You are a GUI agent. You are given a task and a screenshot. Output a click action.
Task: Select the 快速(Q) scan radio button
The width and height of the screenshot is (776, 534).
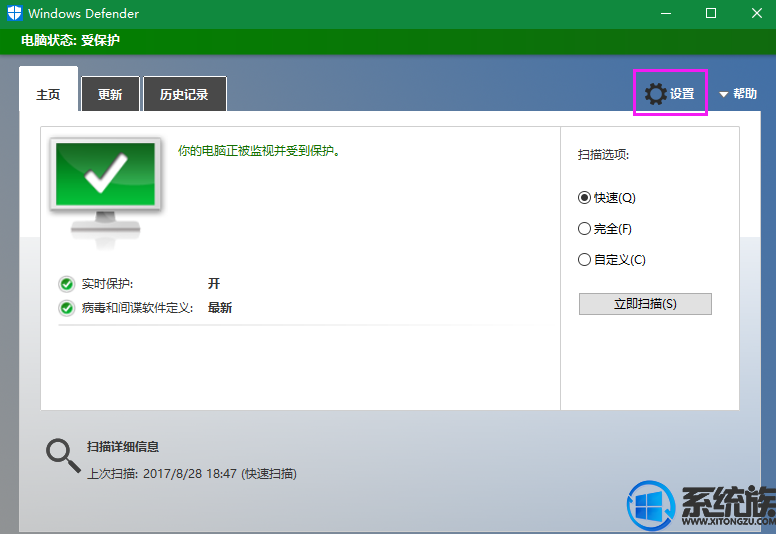click(x=584, y=198)
